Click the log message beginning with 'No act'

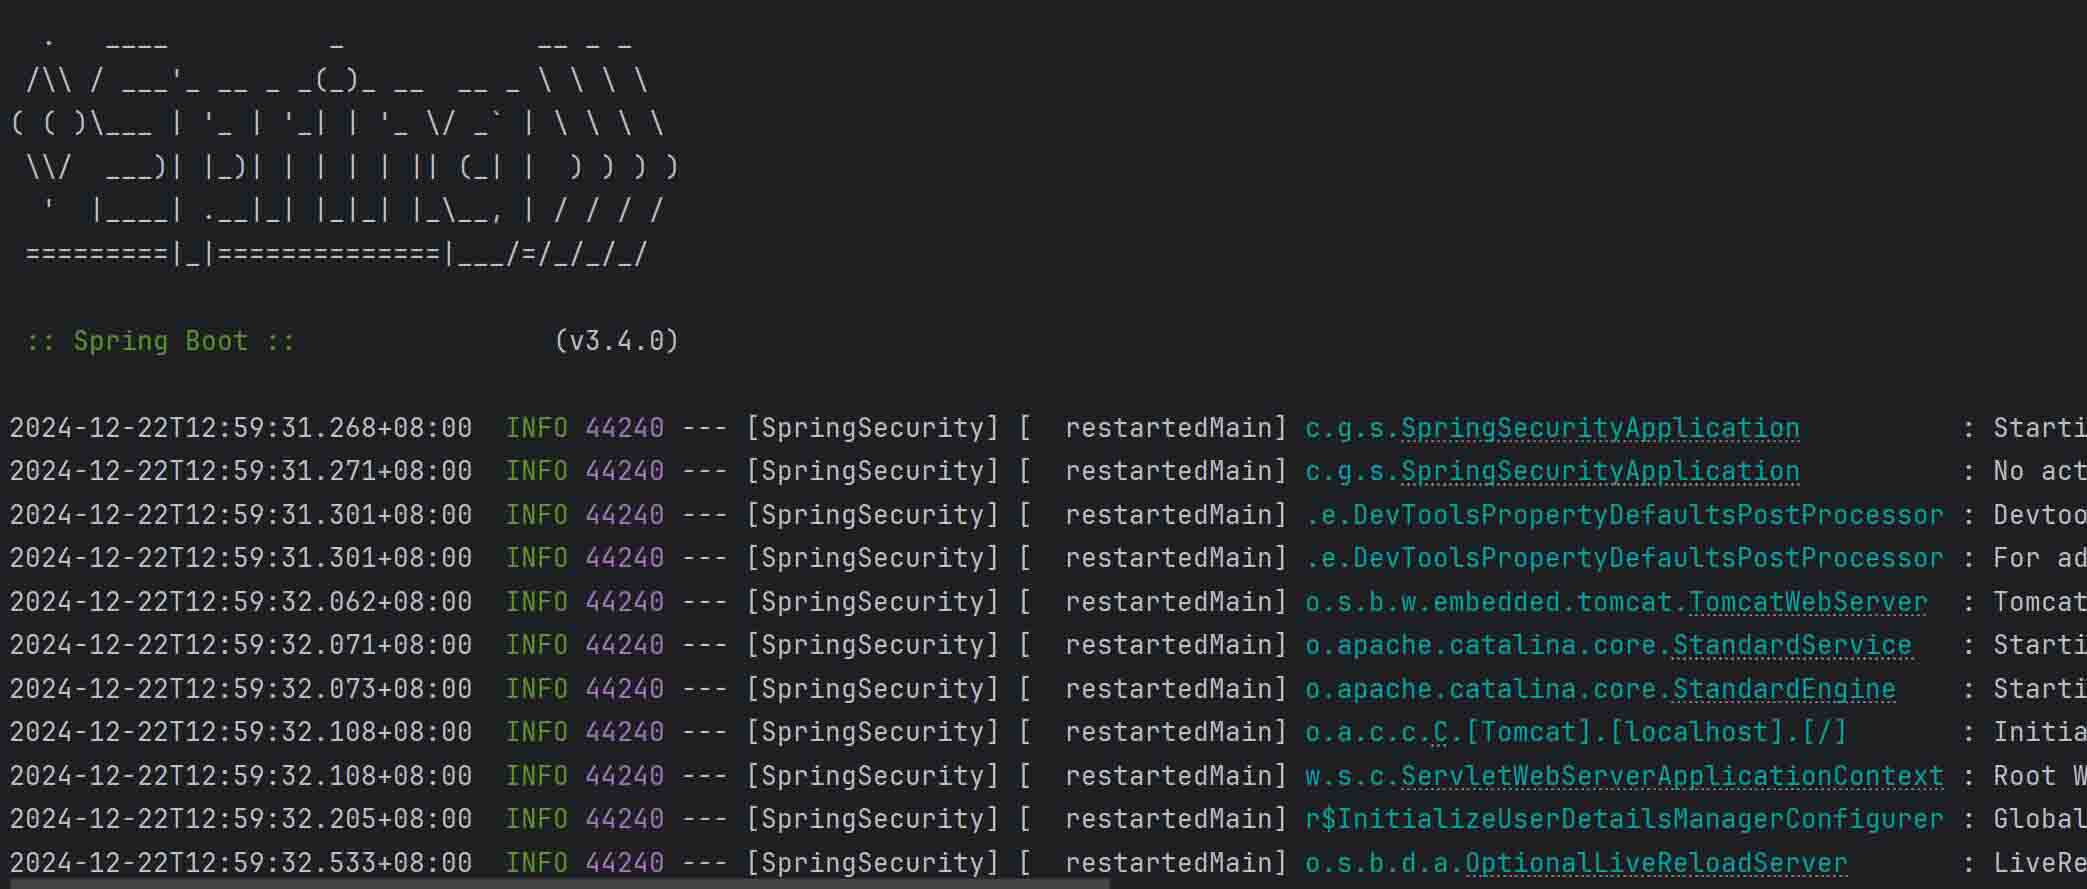coord(2039,471)
